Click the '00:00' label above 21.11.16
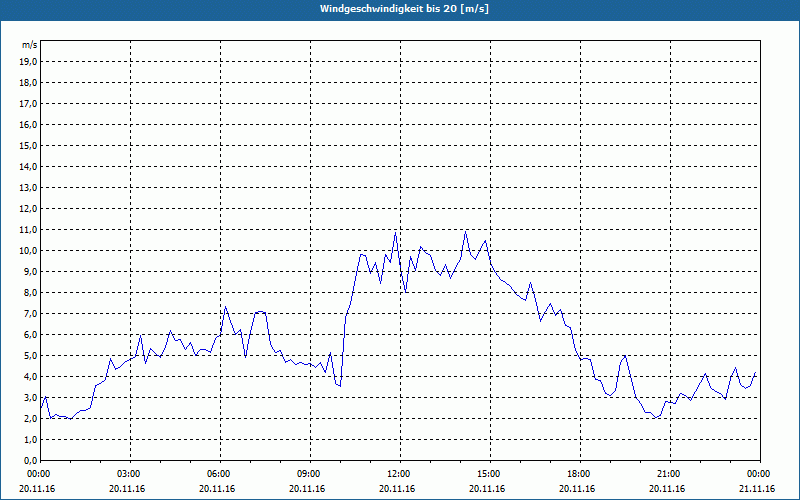The width and height of the screenshot is (800, 500). tap(760, 474)
